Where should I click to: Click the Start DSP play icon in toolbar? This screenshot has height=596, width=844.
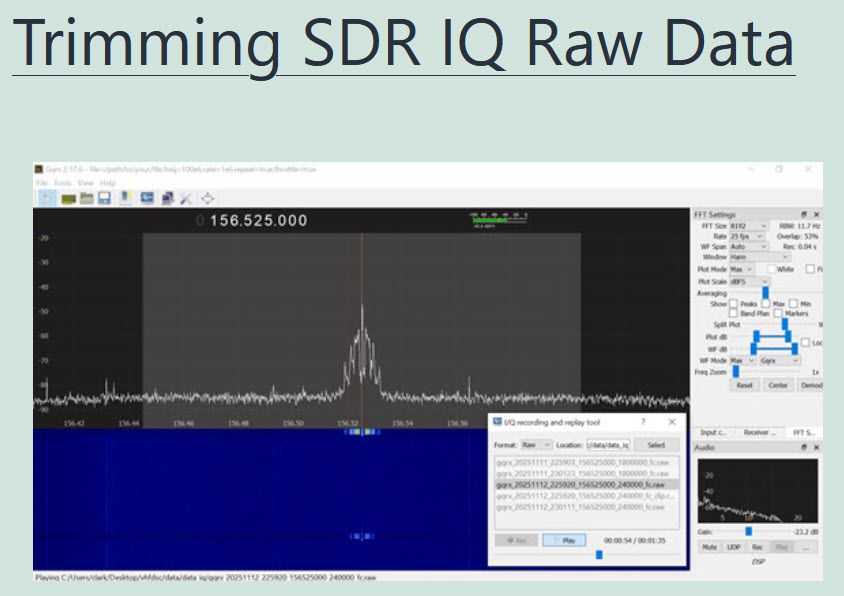46,198
